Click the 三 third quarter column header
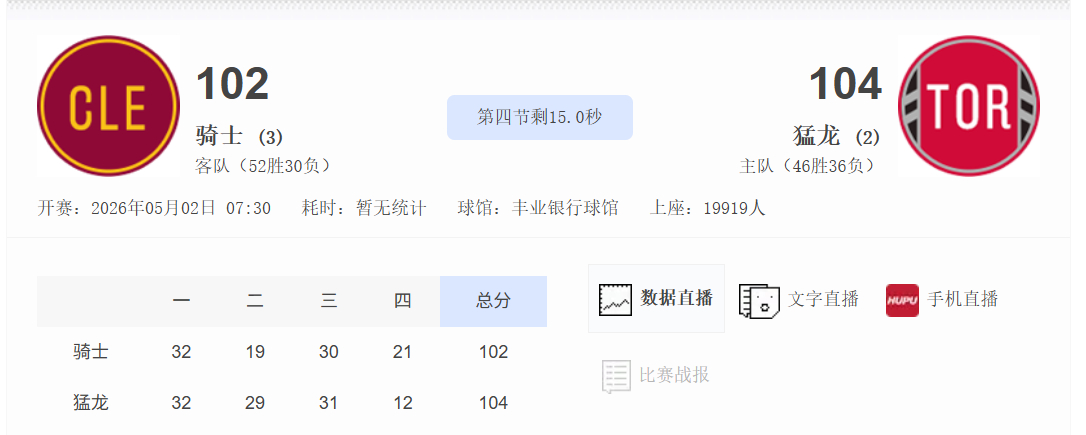This screenshot has height=435, width=1086. pos(328,301)
